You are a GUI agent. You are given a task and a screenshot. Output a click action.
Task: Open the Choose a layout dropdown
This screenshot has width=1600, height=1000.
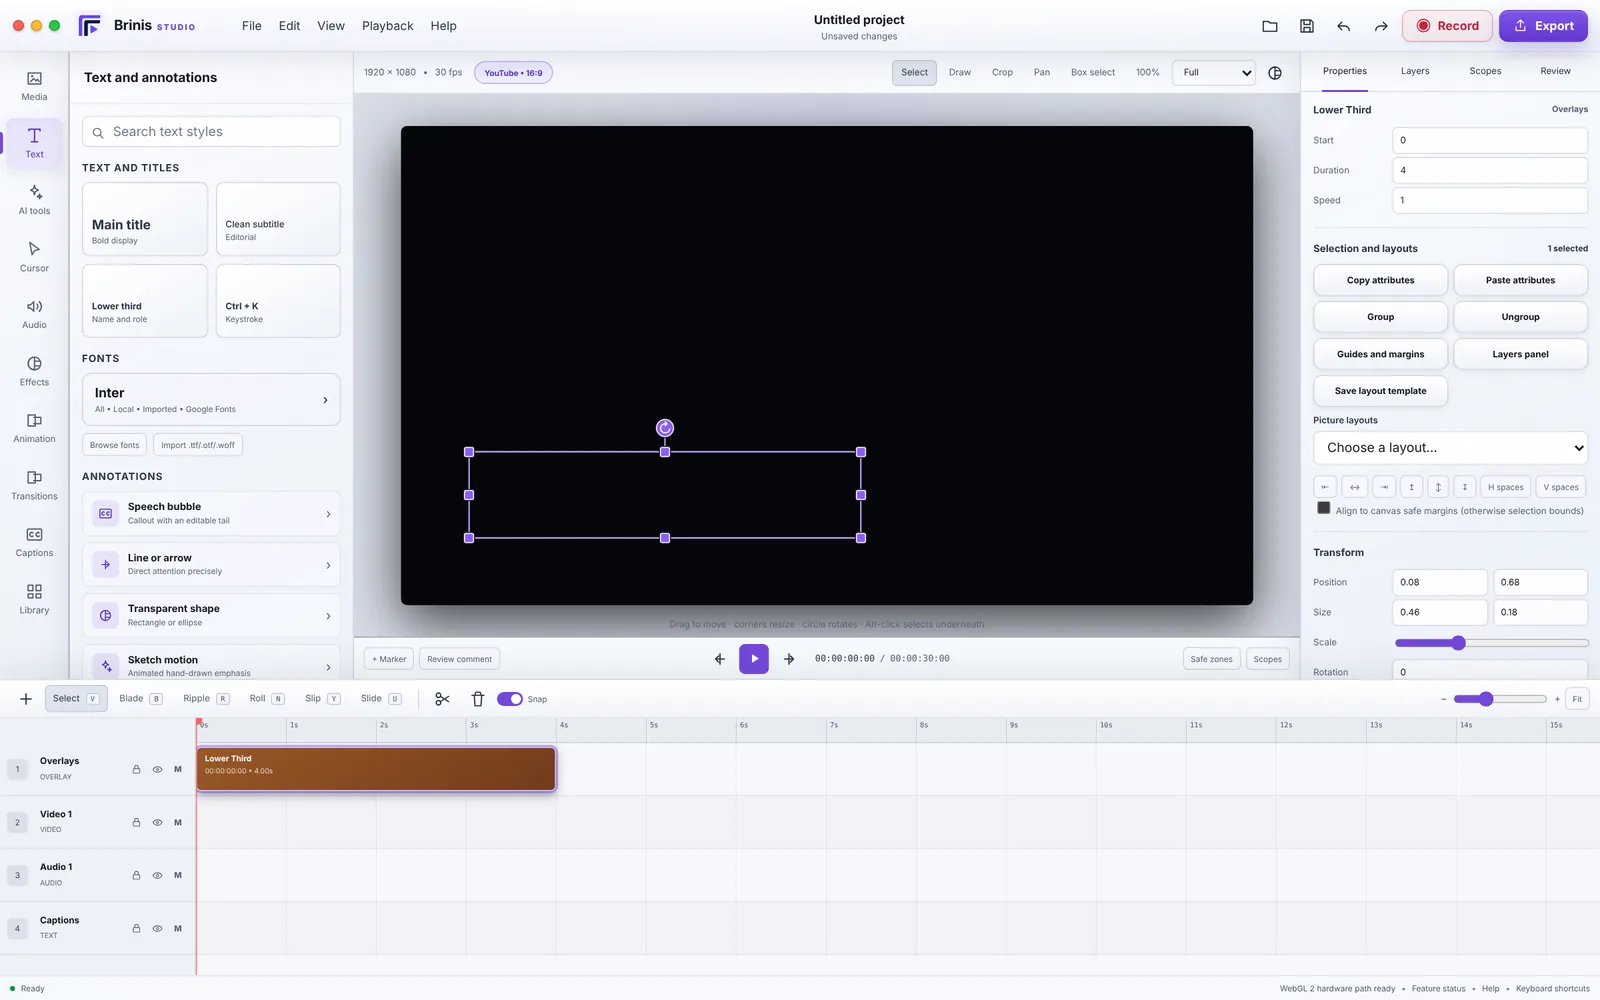pos(1450,448)
